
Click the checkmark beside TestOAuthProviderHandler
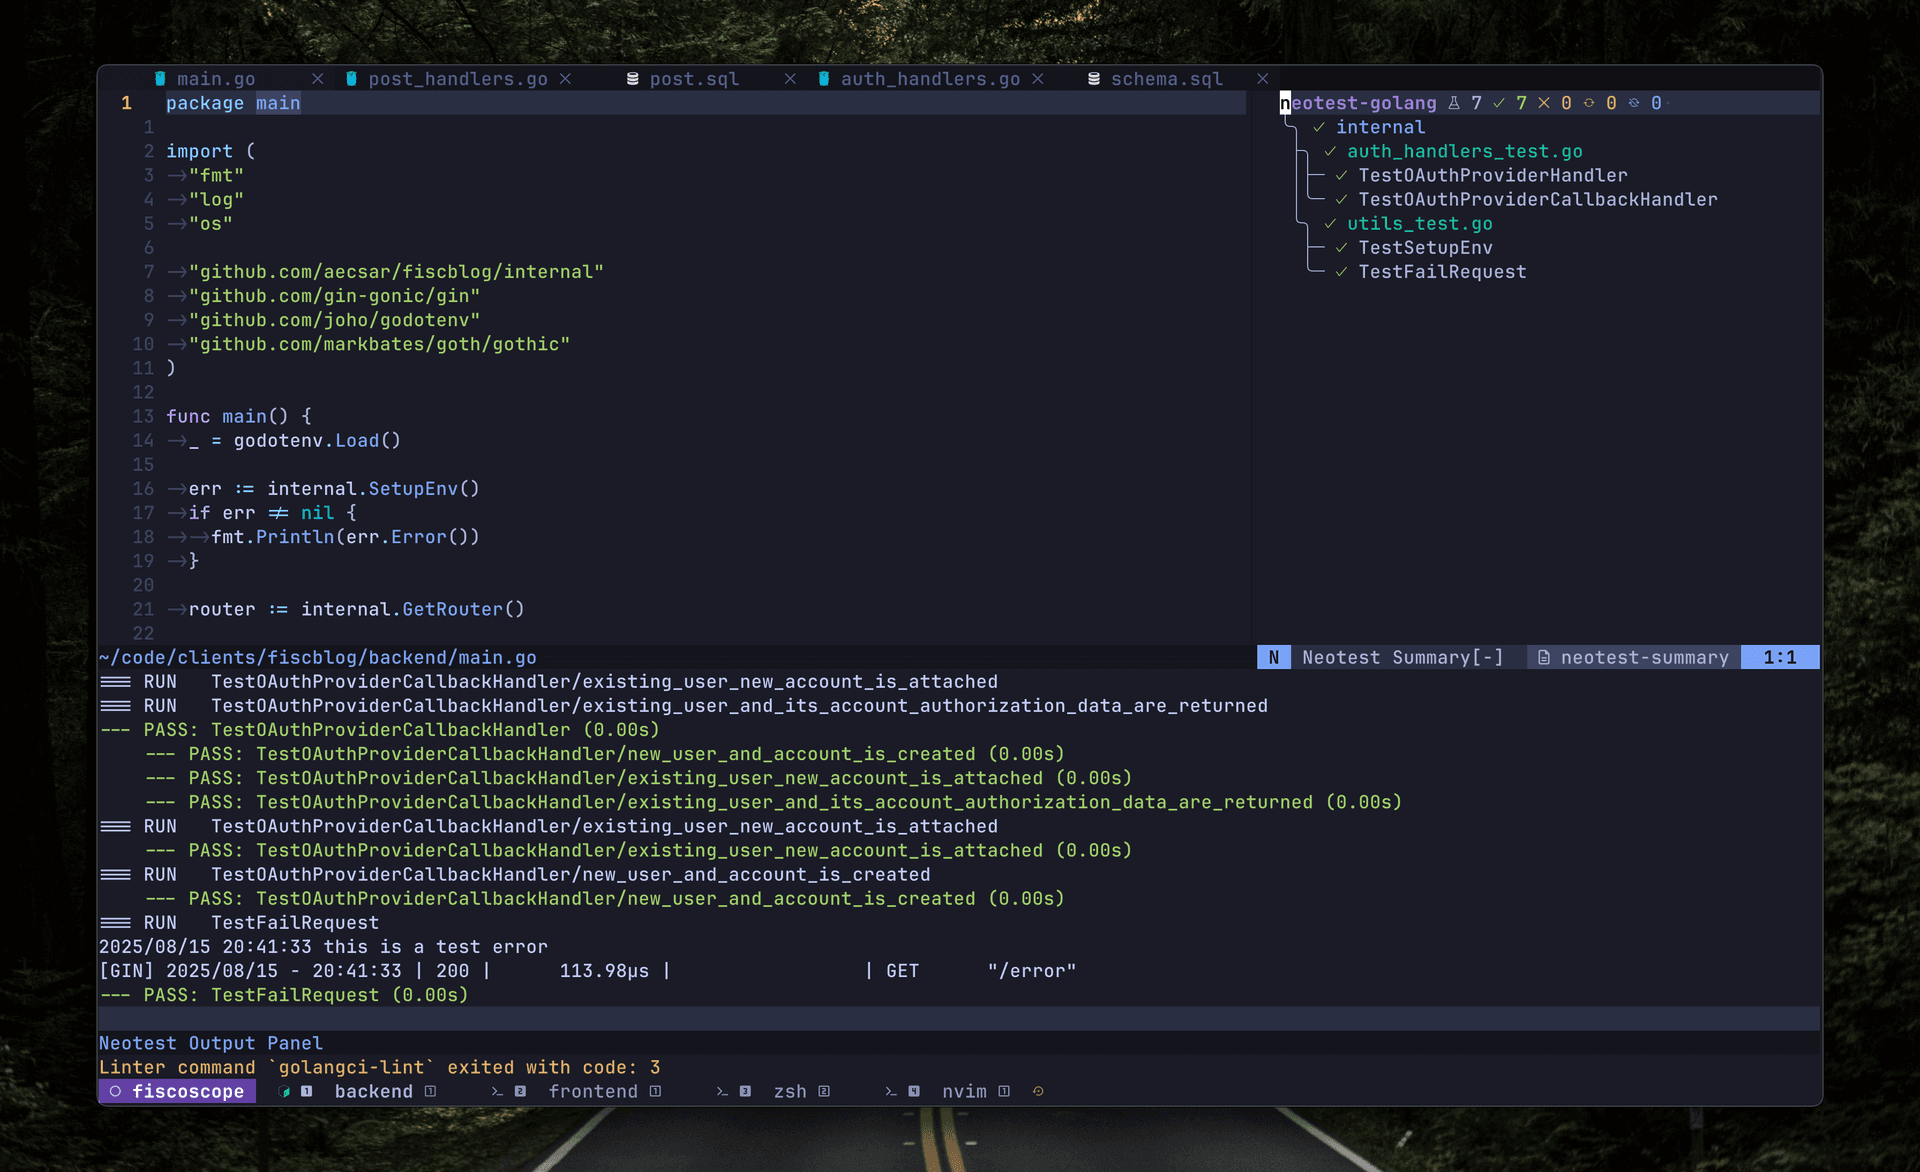coord(1341,175)
